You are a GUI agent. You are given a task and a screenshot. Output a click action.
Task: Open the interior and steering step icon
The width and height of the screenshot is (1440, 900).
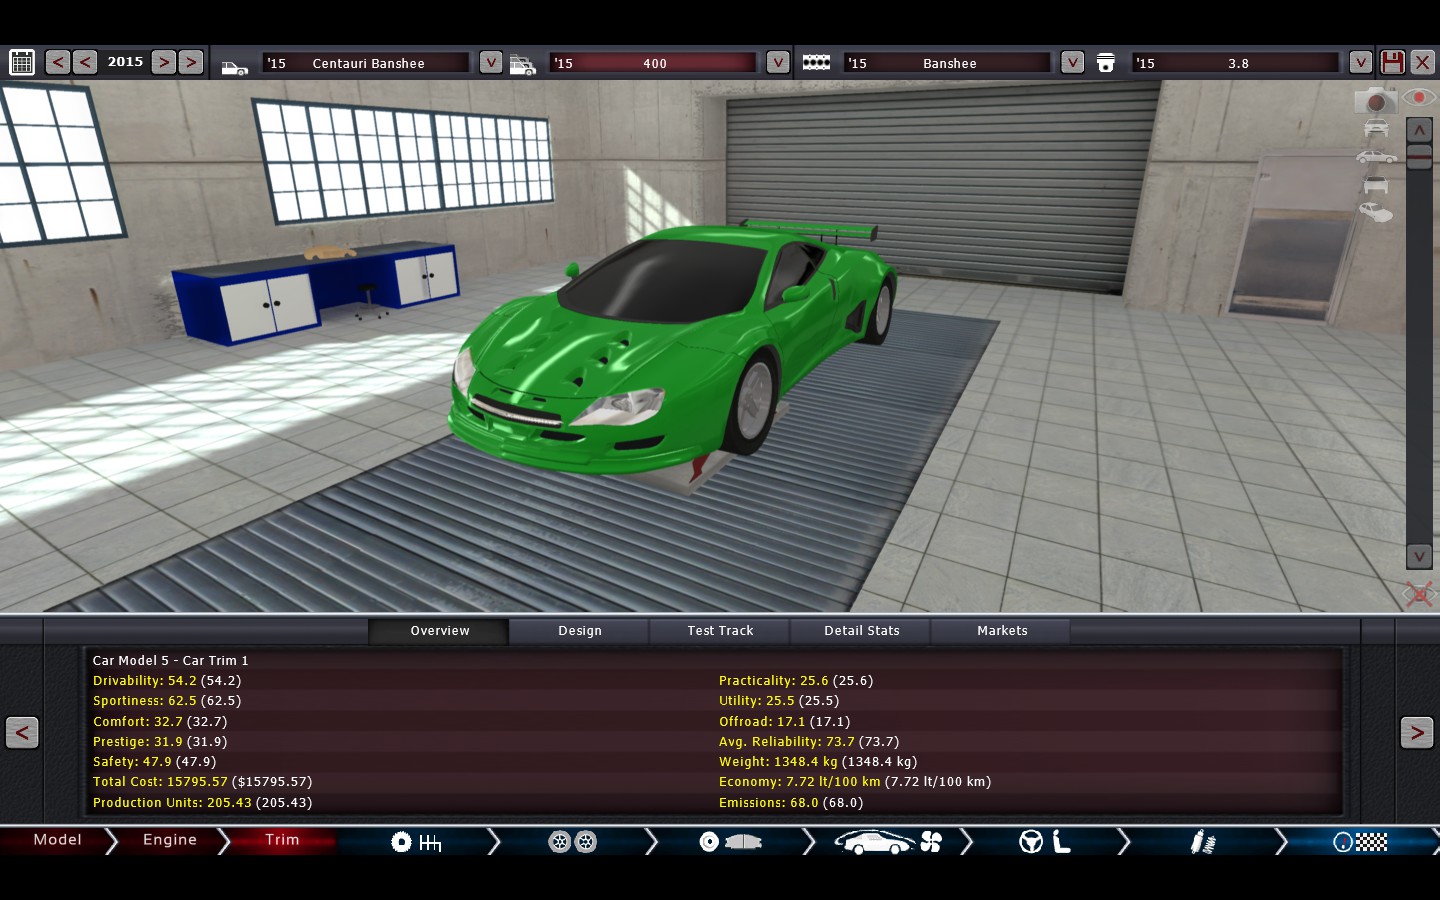point(1045,842)
